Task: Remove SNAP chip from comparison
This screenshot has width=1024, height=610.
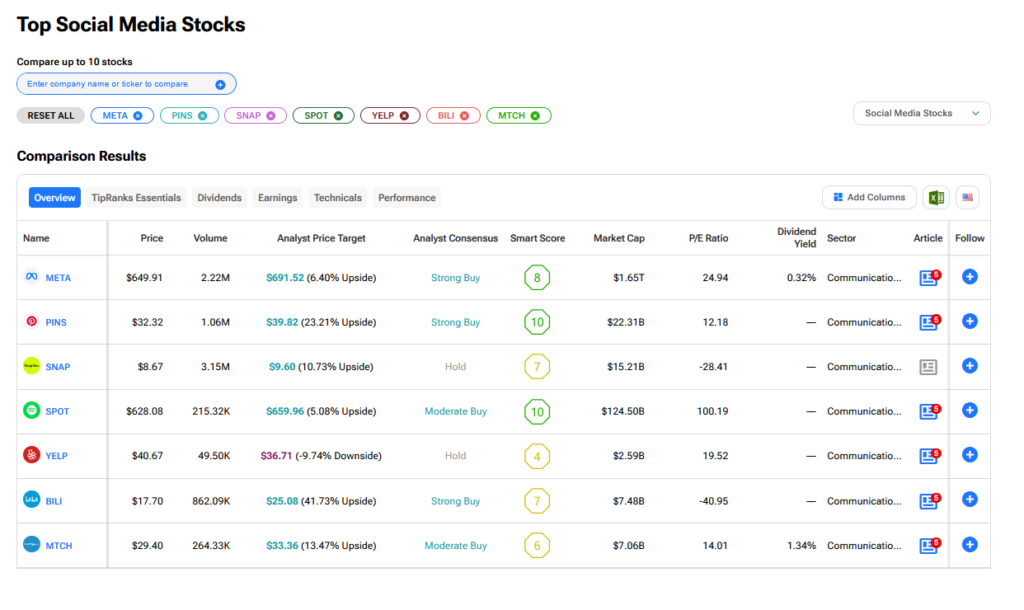Action: (270, 116)
